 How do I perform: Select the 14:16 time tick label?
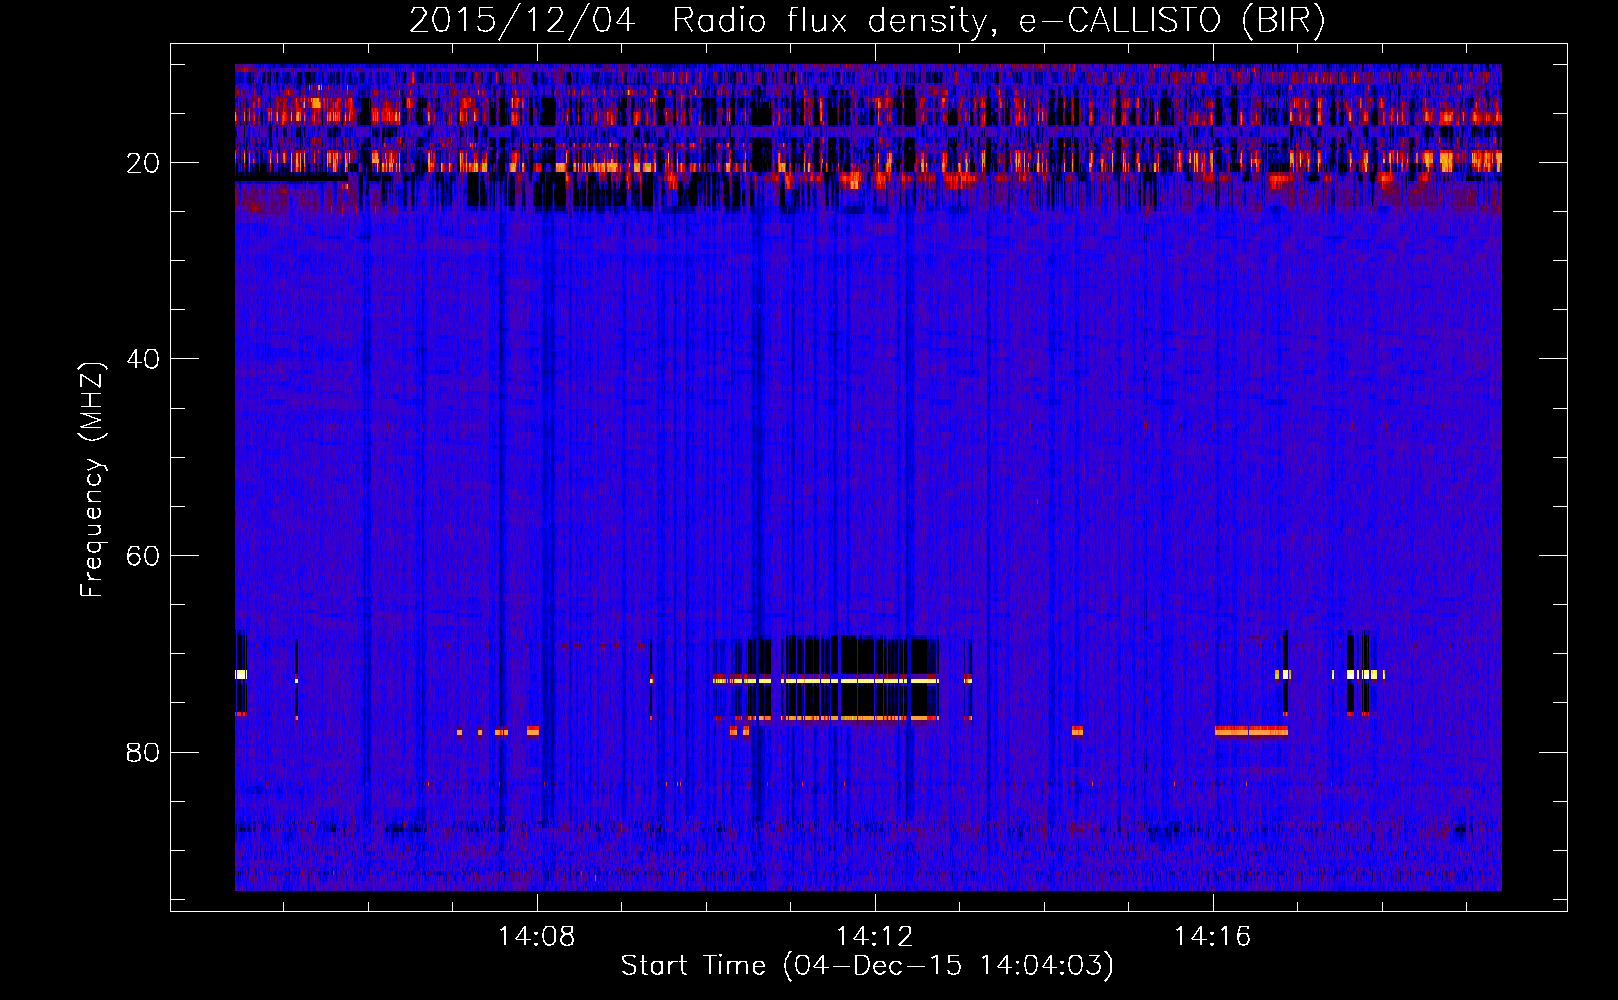tap(1212, 937)
